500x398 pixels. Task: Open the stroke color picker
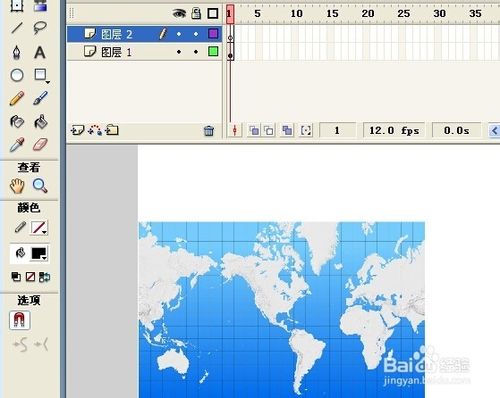39,228
